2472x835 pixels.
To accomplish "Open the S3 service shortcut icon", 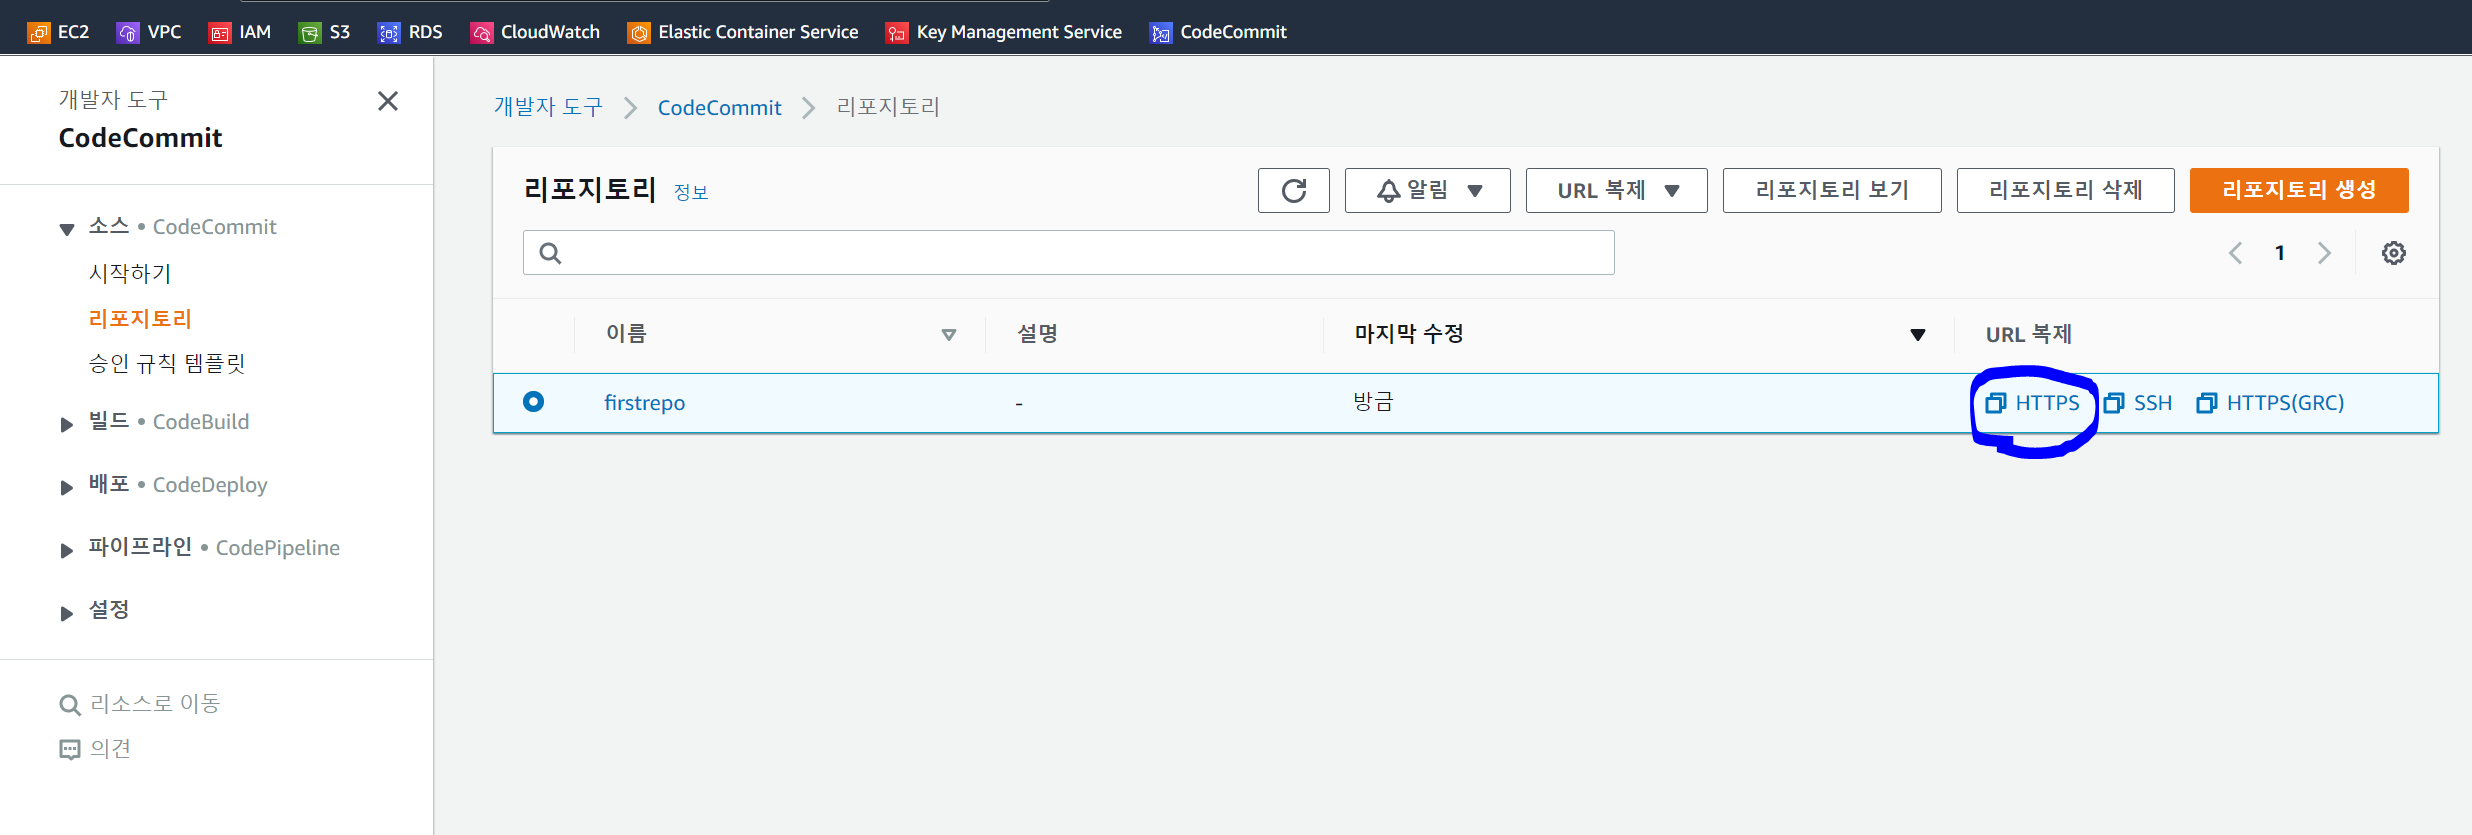I will click(x=310, y=33).
